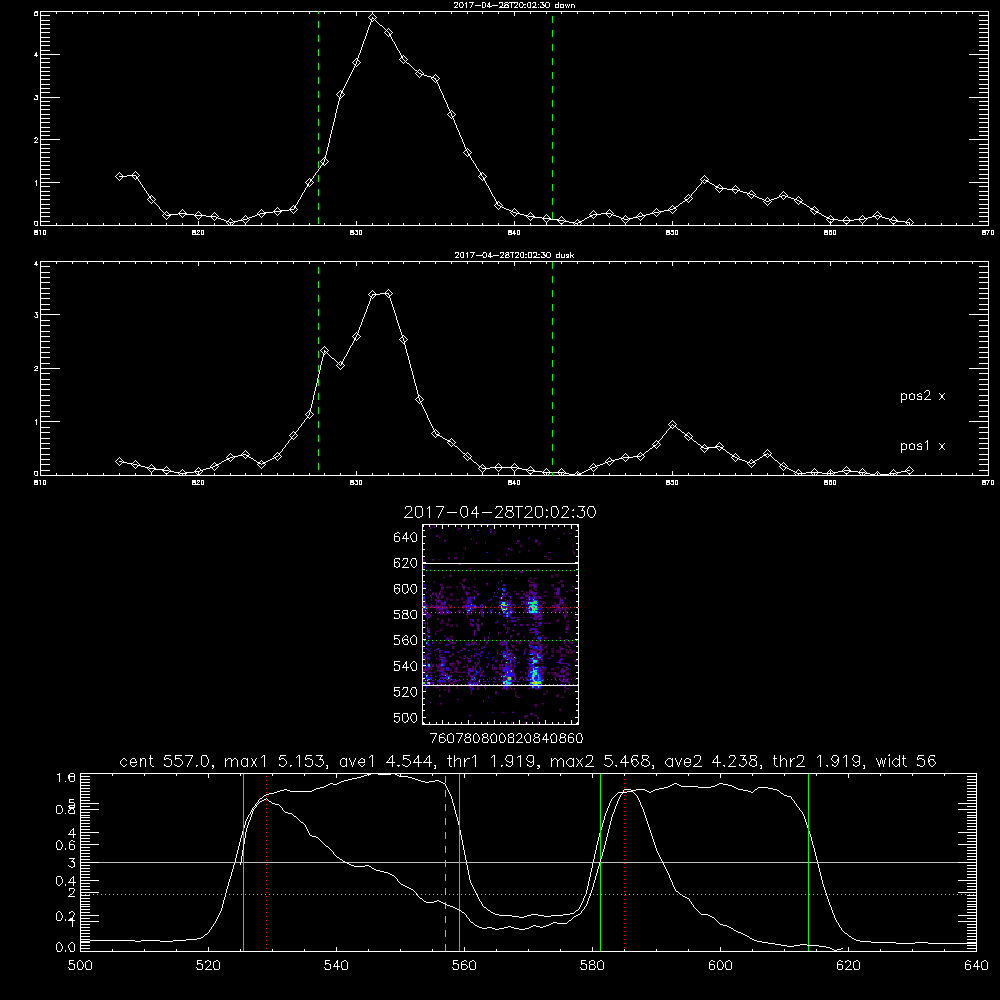Screen dimensions: 1000x1000
Task: Click 'cent 557.0' in the stats header
Action: 166,761
